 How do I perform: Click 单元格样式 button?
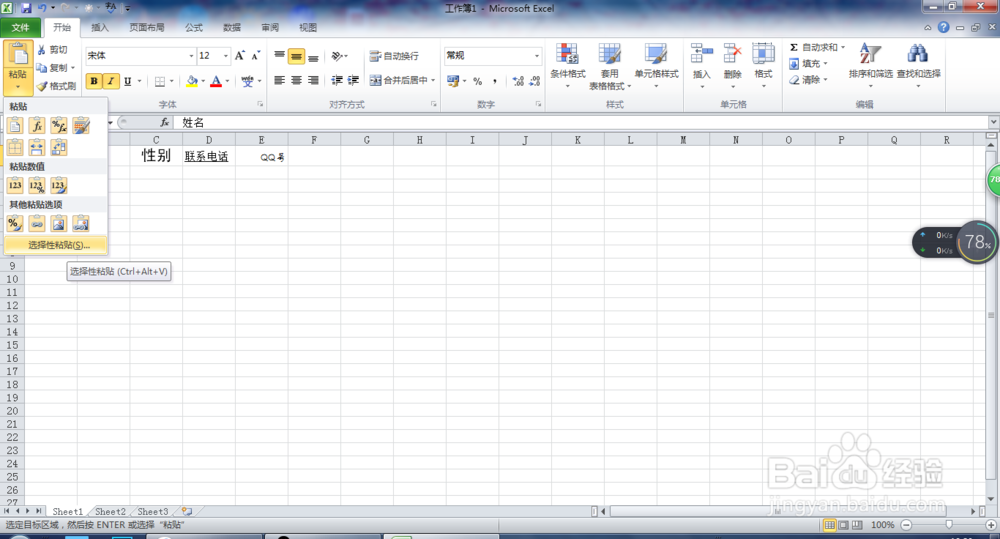click(x=656, y=66)
